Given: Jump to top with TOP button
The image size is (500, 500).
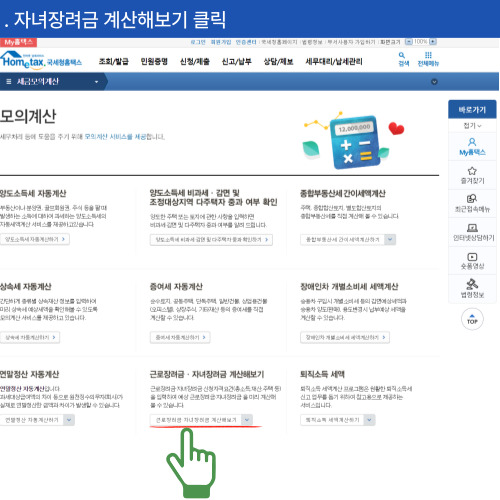Looking at the screenshot, I should tap(472, 319).
